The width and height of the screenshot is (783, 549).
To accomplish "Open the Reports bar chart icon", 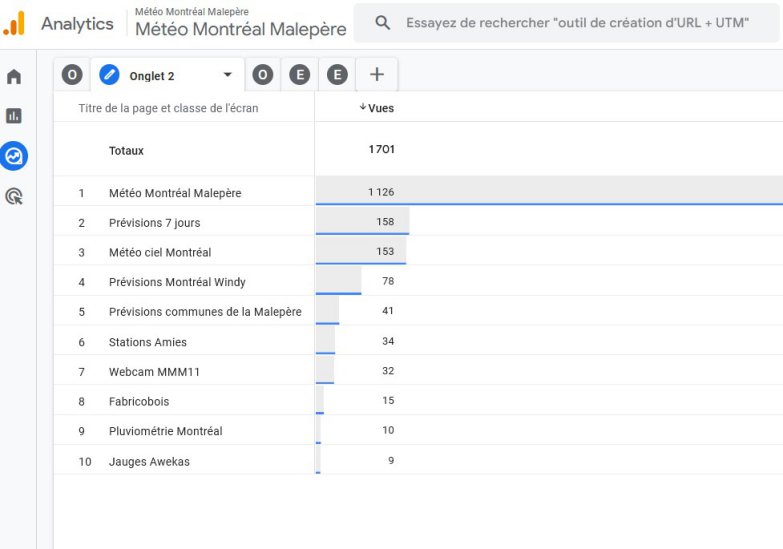I will click(14, 116).
